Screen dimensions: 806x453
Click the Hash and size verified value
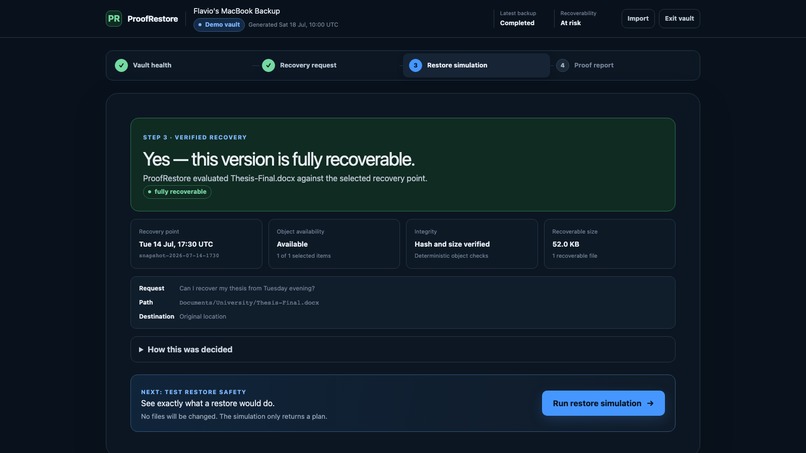pyautogui.click(x=452, y=244)
